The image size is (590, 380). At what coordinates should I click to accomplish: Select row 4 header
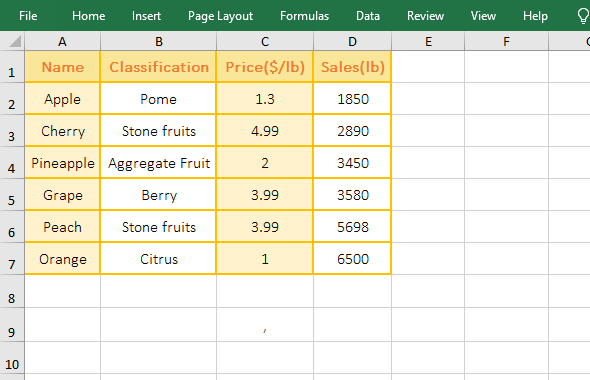tap(12, 163)
